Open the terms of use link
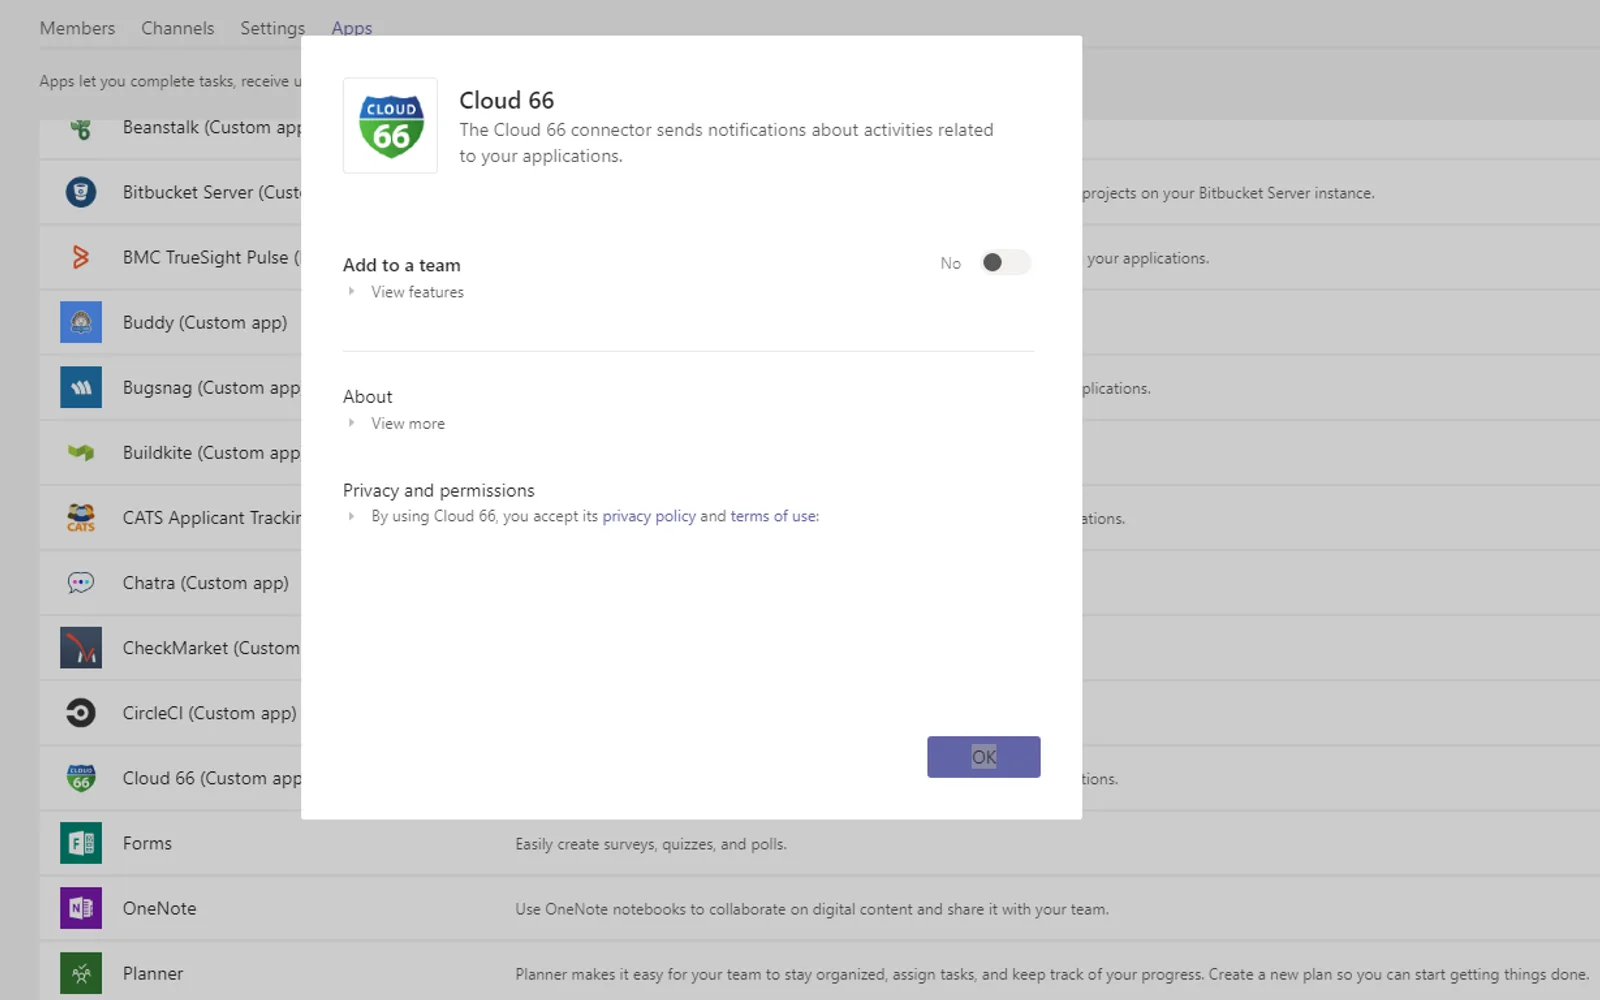The width and height of the screenshot is (1600, 1000). click(x=773, y=516)
